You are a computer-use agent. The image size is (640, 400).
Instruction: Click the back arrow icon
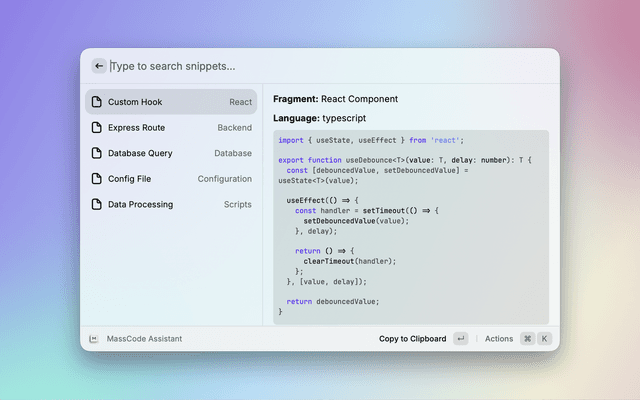click(98, 66)
